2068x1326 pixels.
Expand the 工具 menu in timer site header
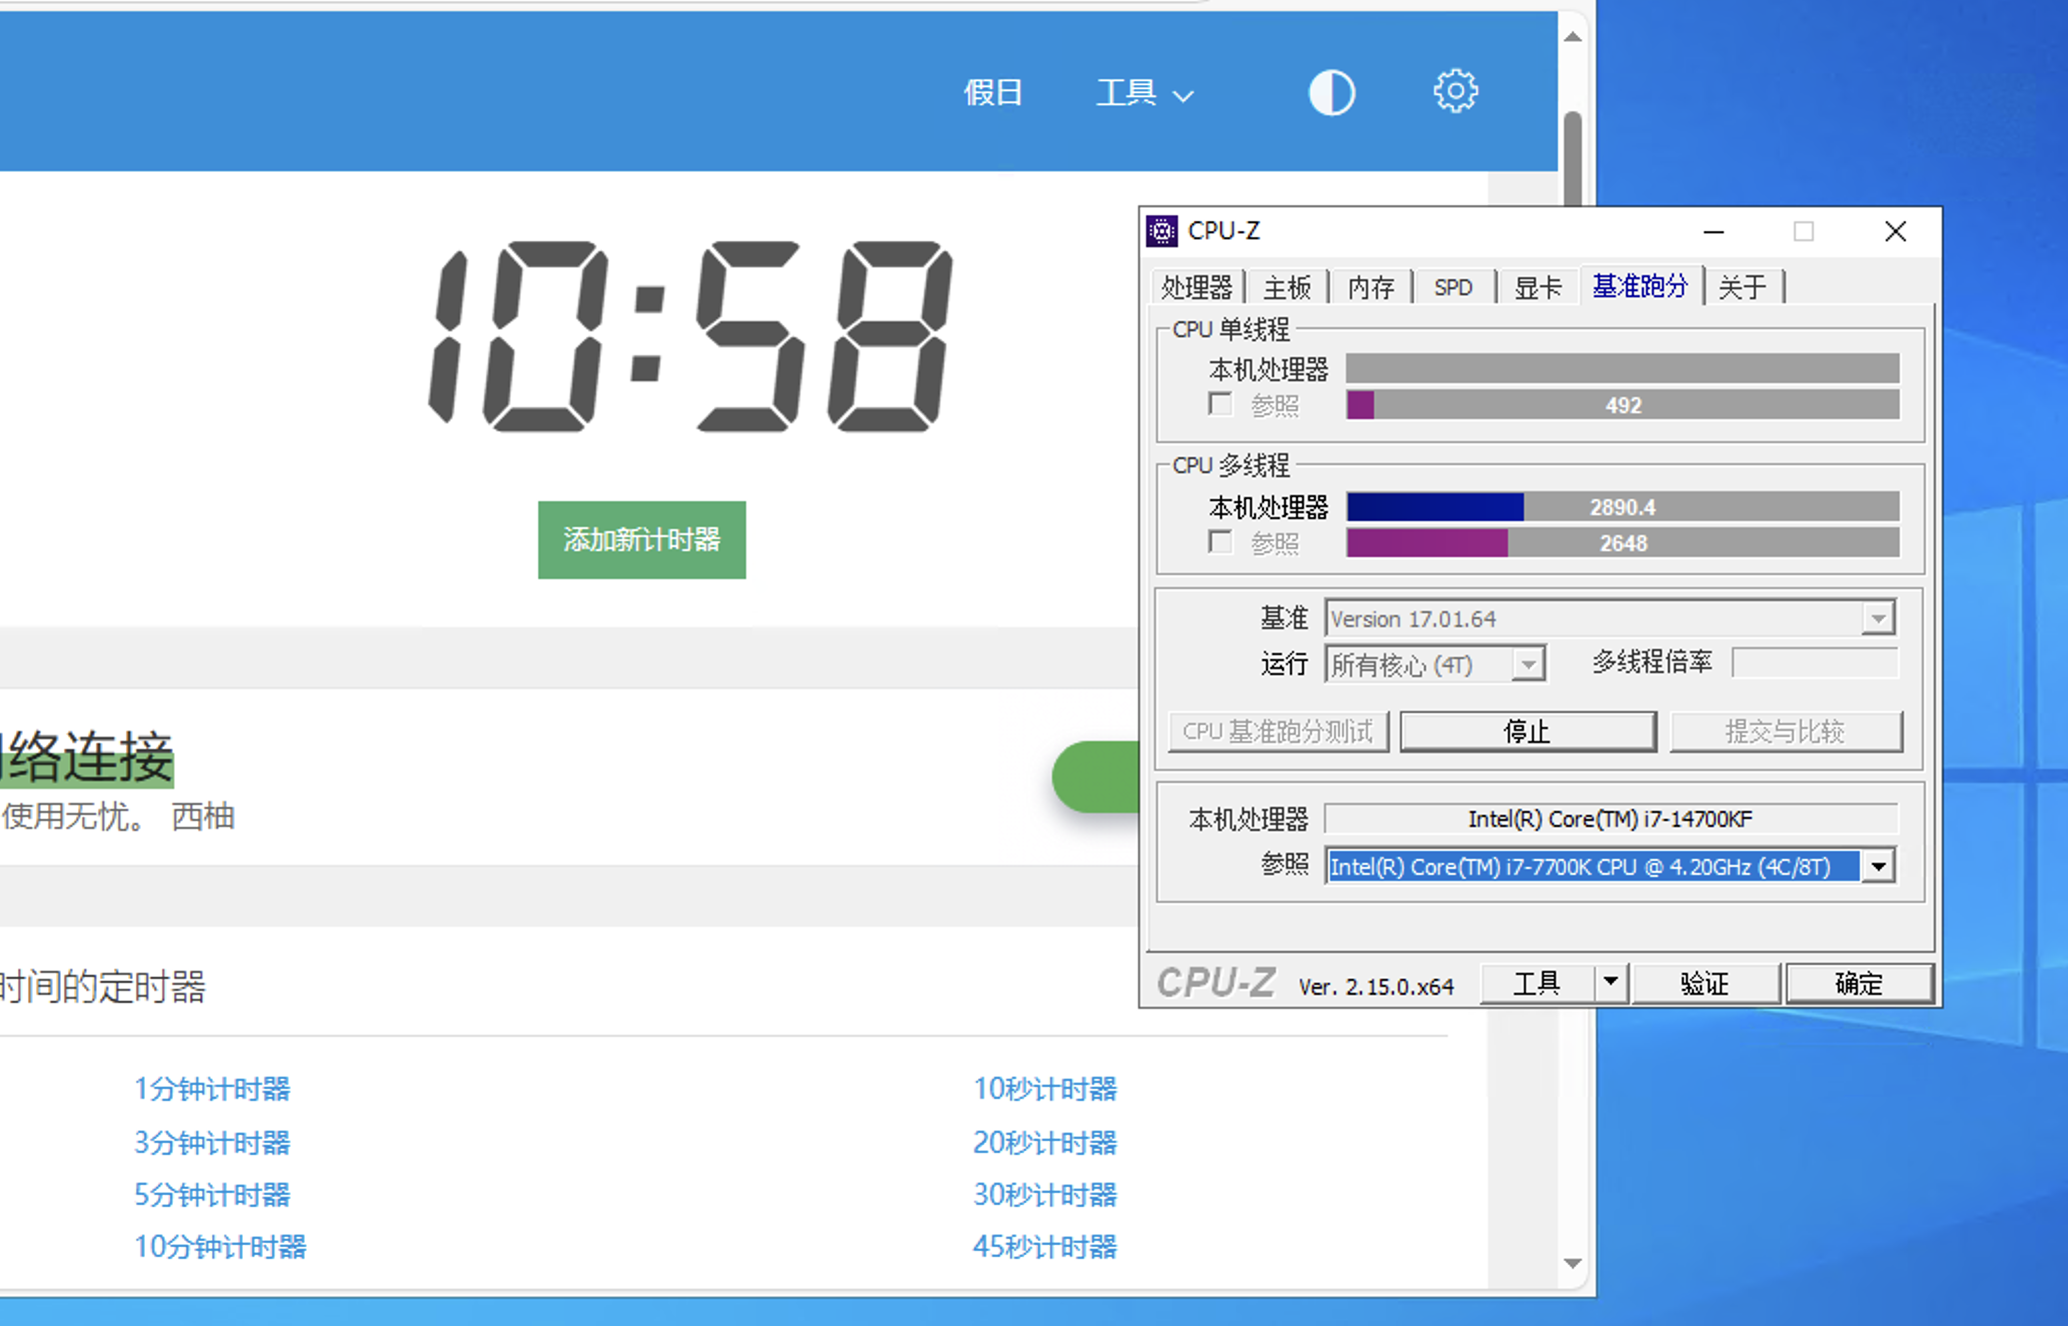(x=1145, y=93)
